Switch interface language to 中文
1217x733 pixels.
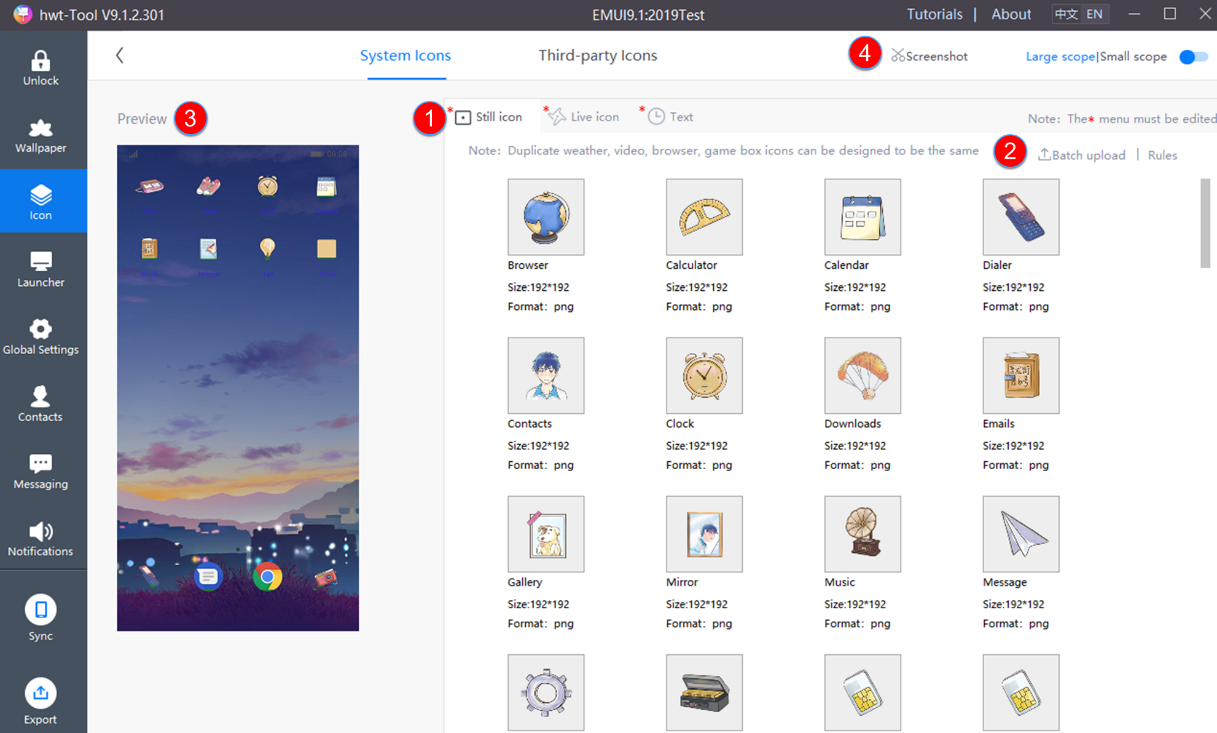(x=1064, y=13)
